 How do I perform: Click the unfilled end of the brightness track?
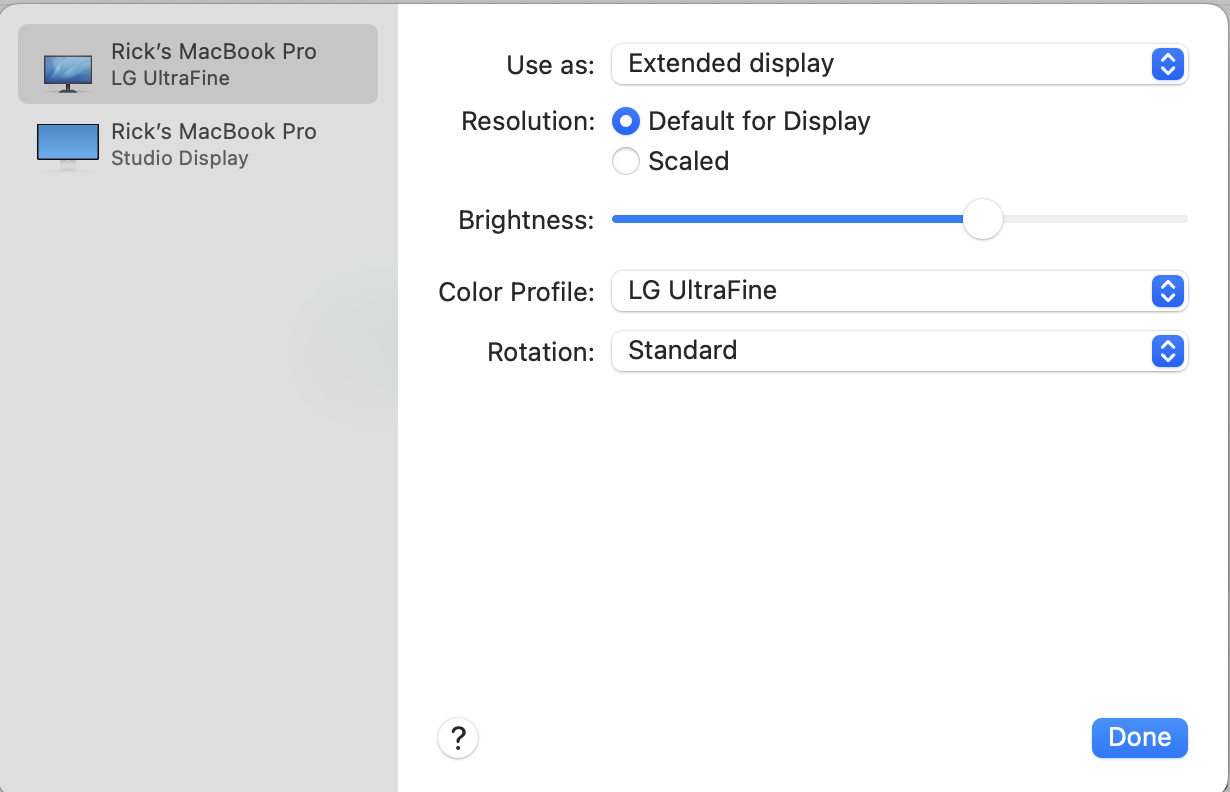pos(1095,219)
